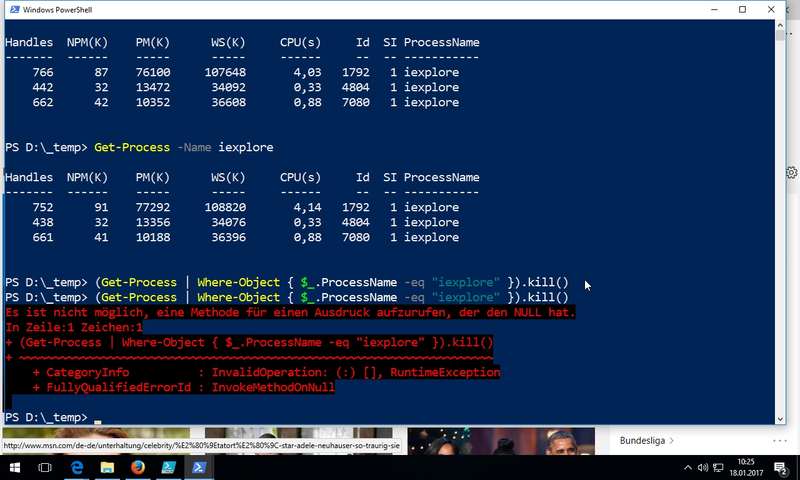Open the clock and date flyout
The height and width of the screenshot is (480, 800).
pos(746,467)
